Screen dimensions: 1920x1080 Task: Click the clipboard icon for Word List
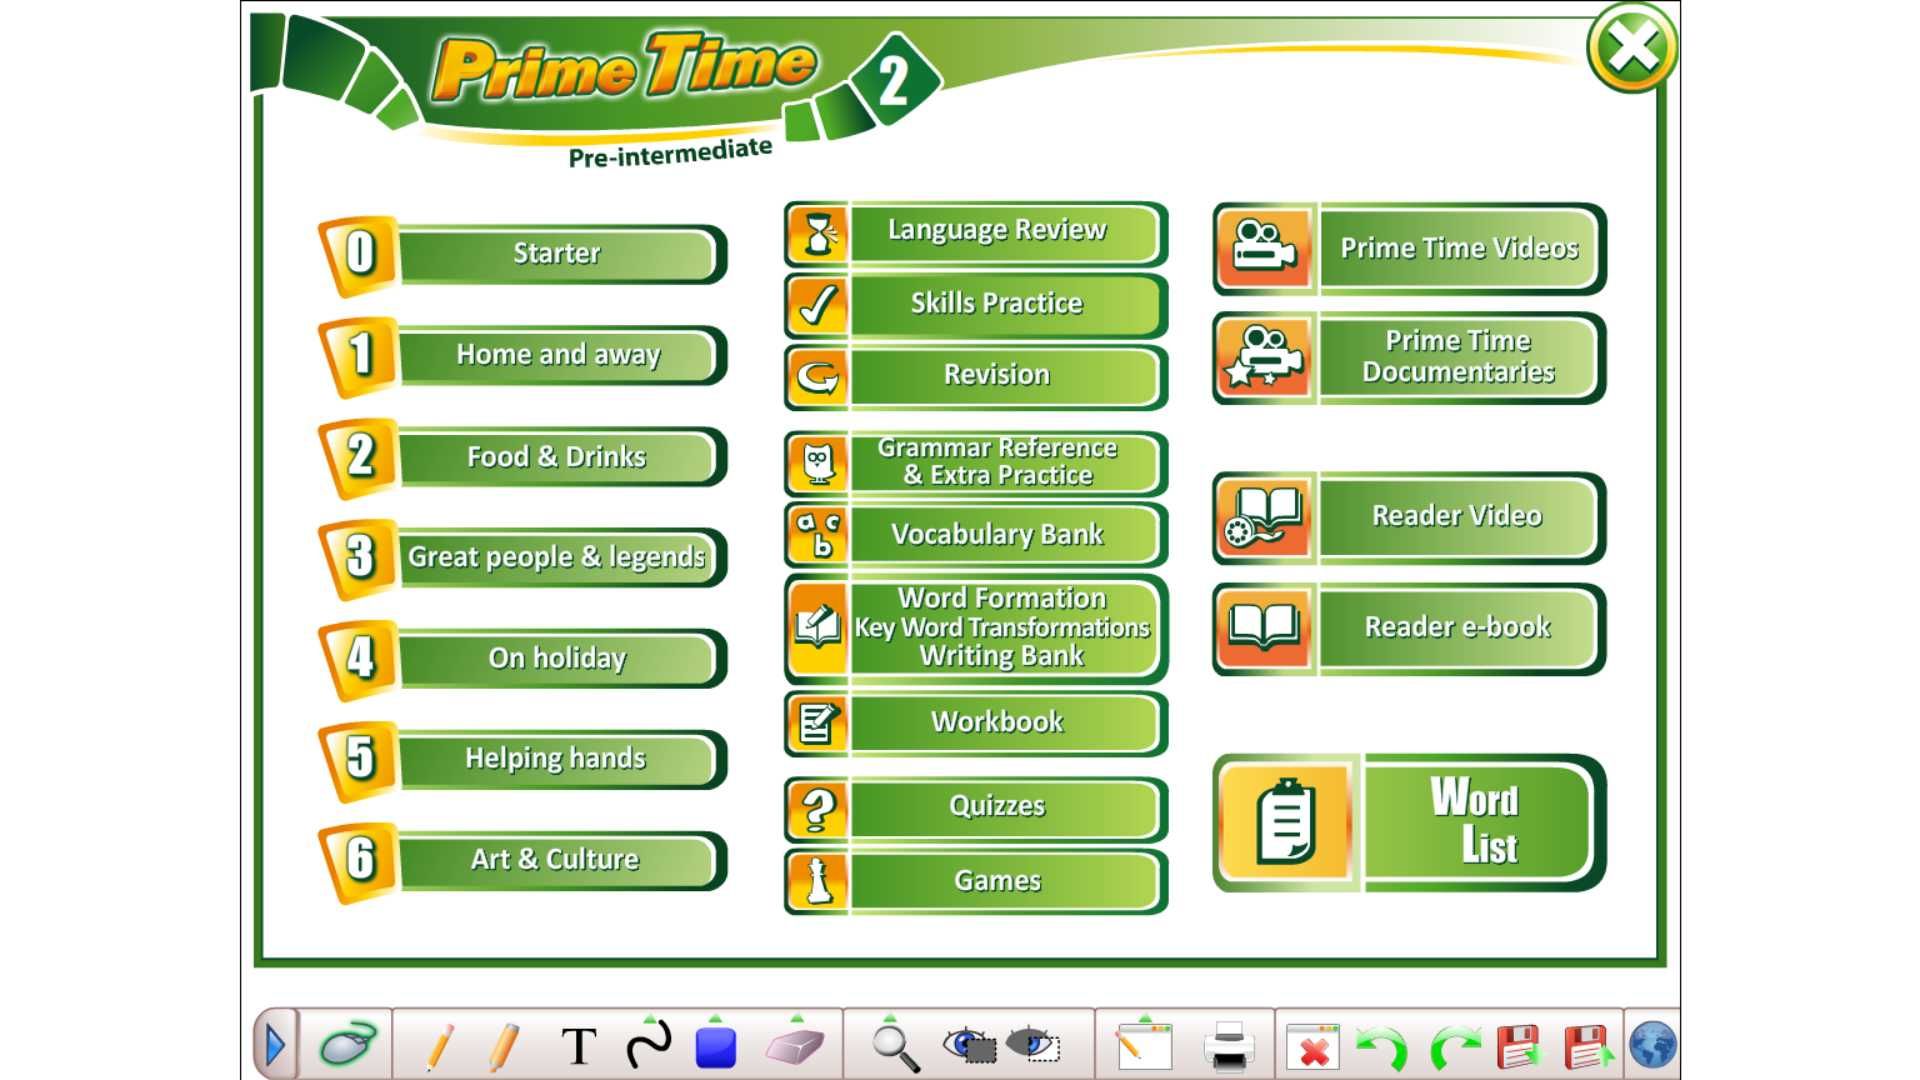(1286, 822)
